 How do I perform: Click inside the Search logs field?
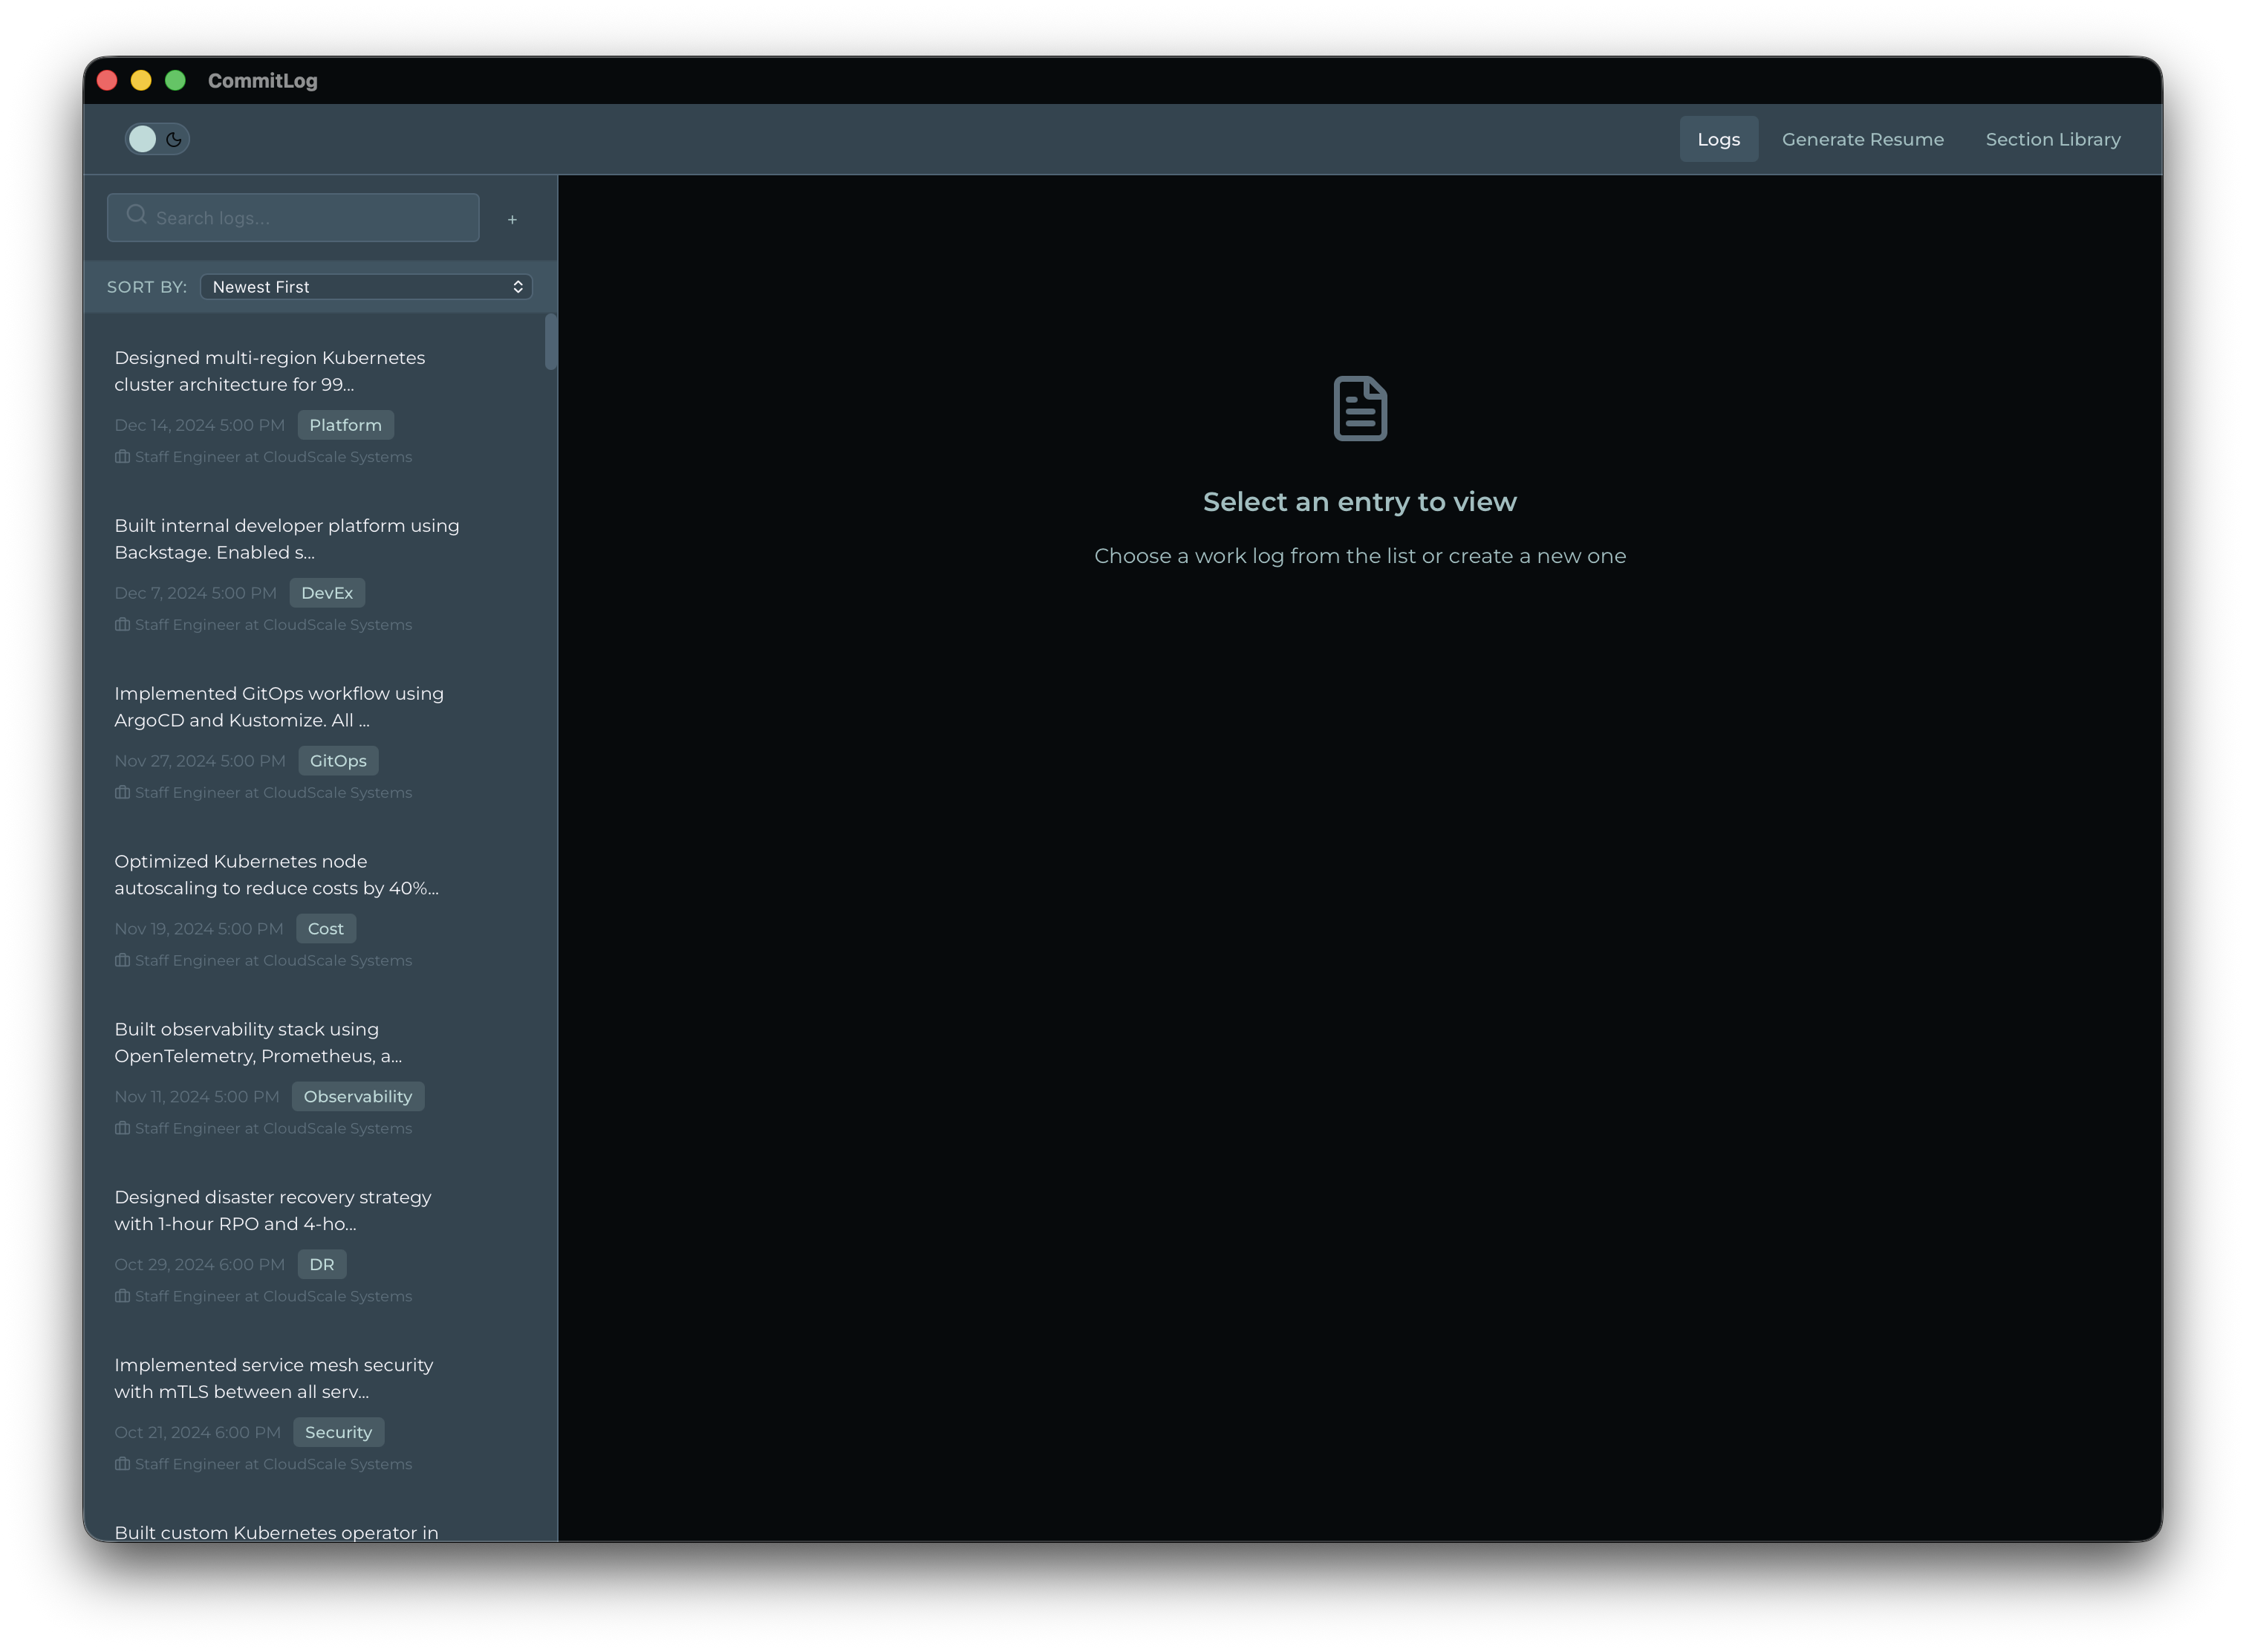coord(290,216)
